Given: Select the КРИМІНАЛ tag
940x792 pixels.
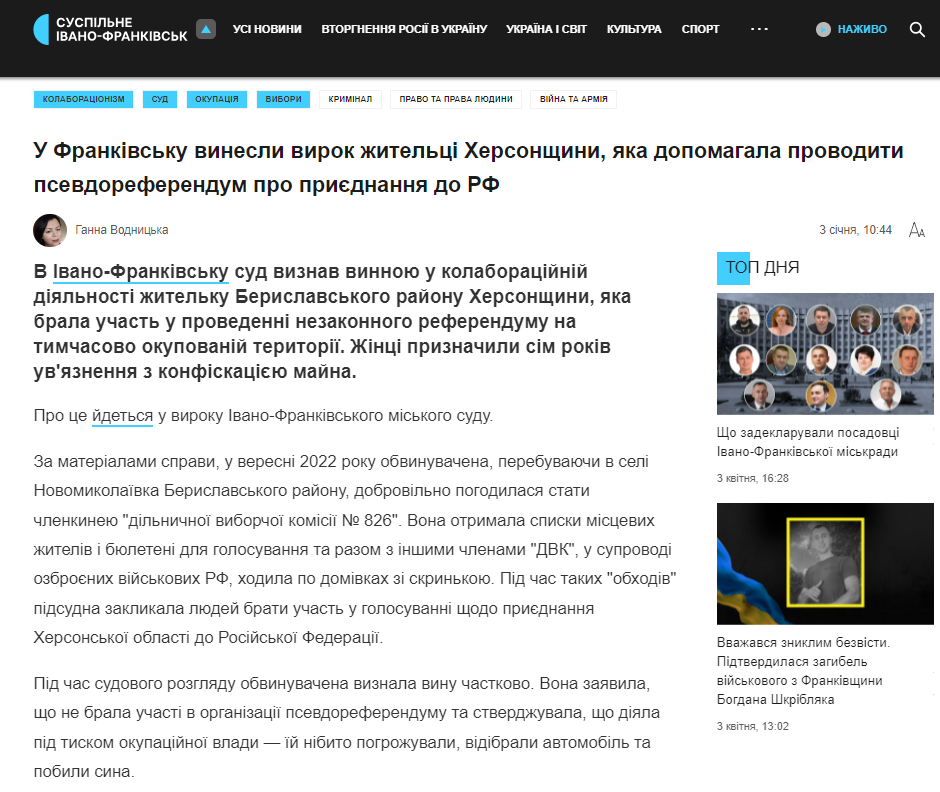Looking at the screenshot, I should 349,99.
